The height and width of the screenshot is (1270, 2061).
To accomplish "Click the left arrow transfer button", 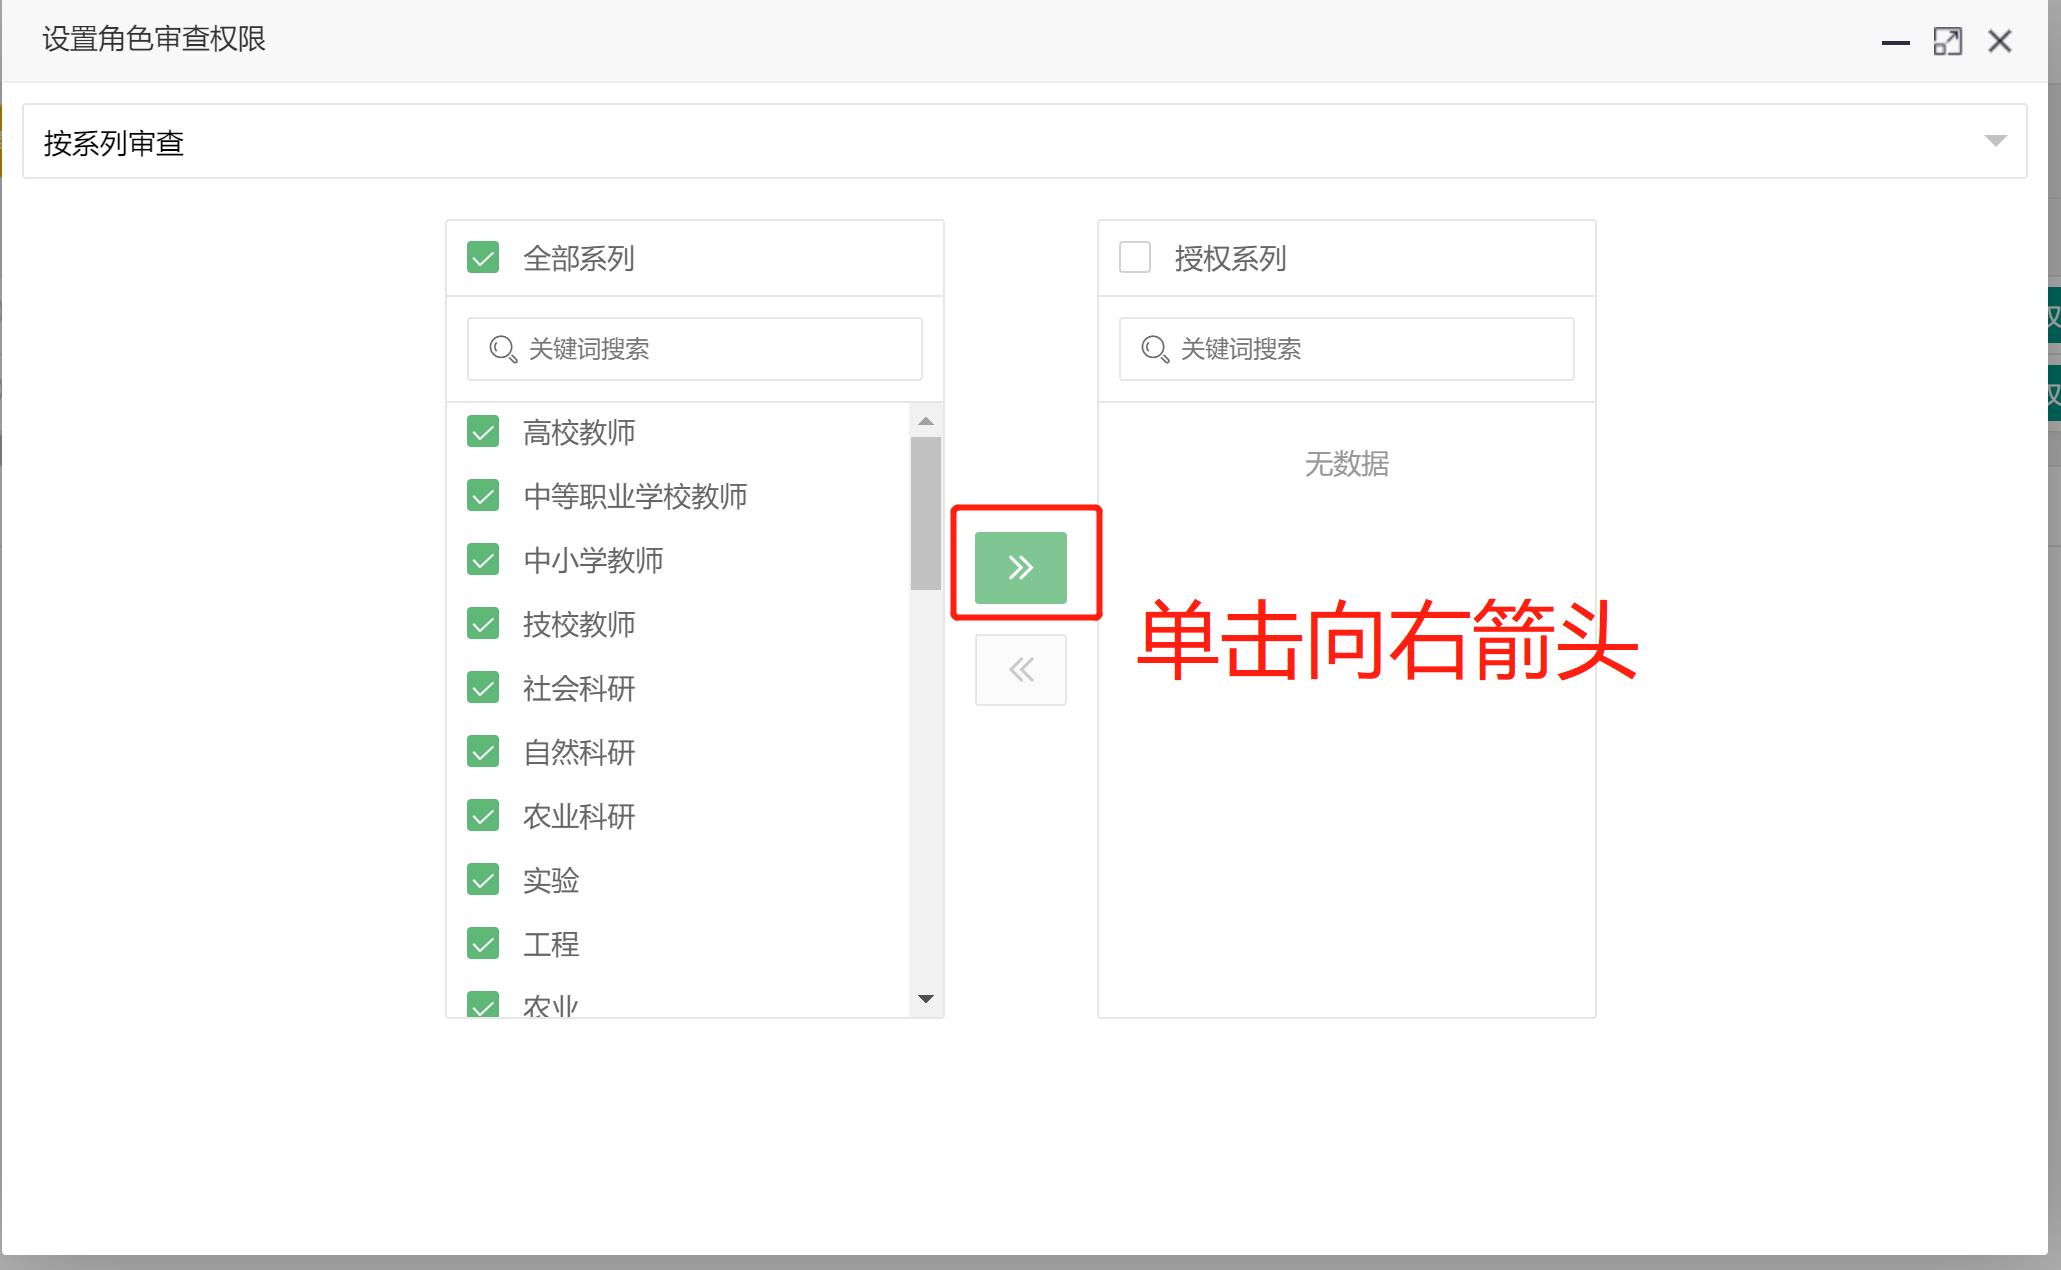I will click(1020, 669).
